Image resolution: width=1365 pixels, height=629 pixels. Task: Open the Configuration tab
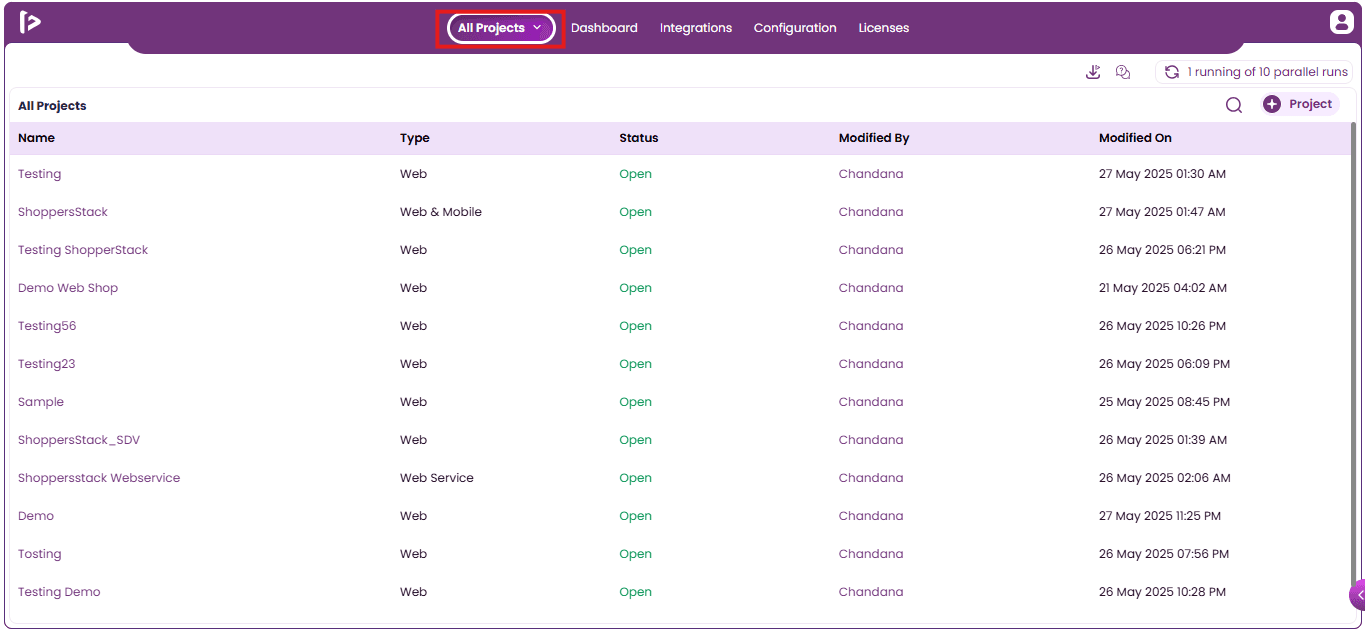pyautogui.click(x=795, y=28)
